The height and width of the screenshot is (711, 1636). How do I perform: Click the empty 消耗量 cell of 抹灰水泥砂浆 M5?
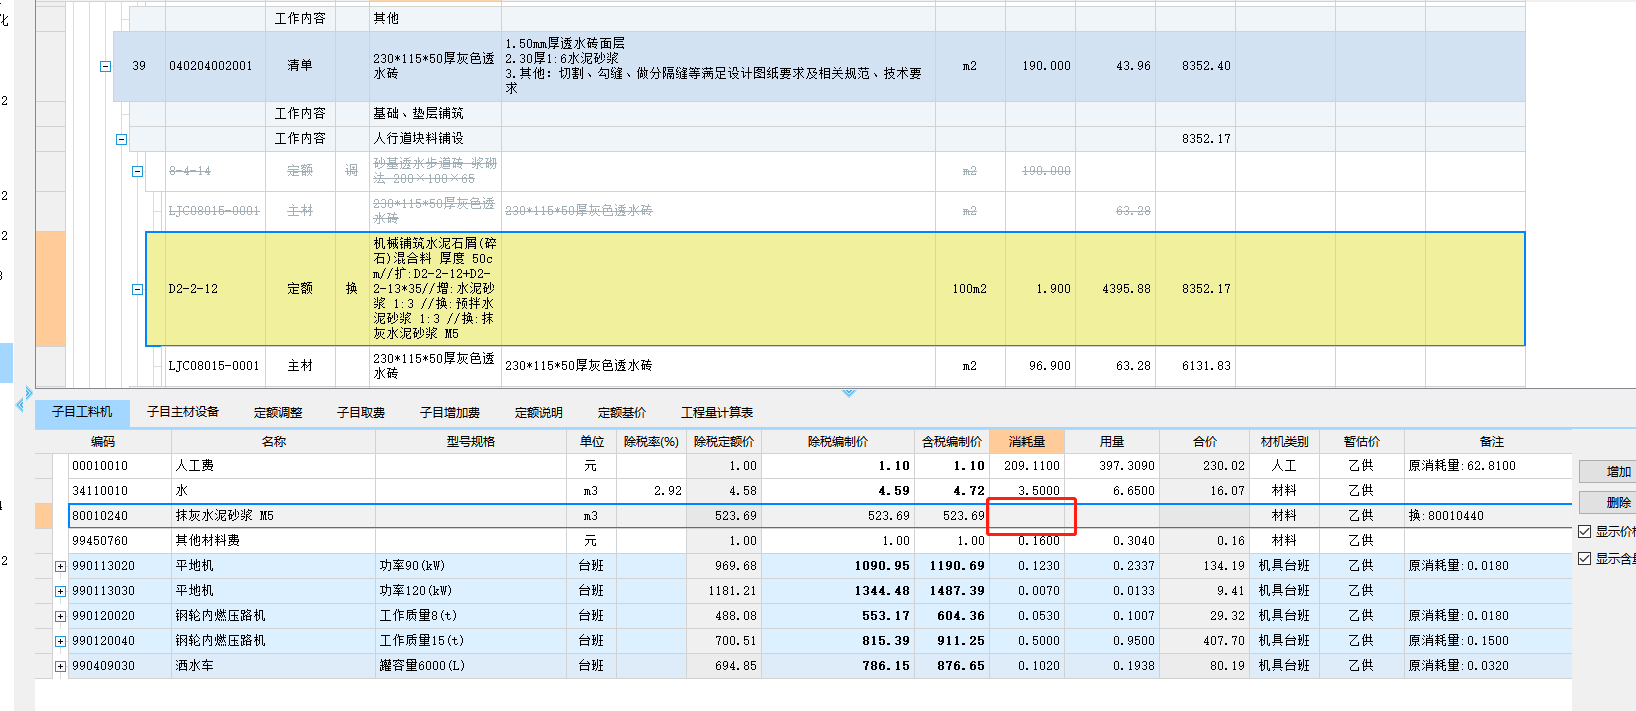[1027, 516]
